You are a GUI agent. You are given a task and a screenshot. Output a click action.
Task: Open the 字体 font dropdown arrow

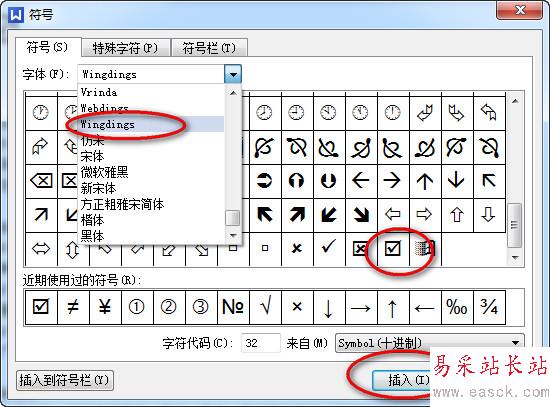(233, 74)
